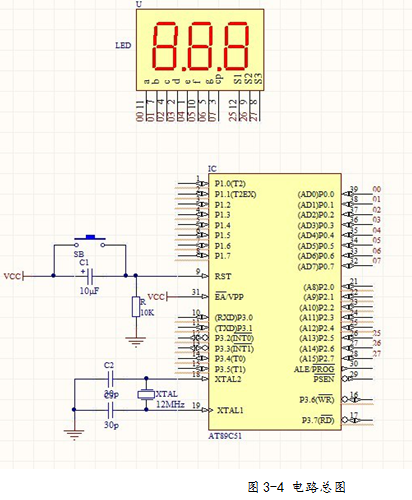Select the three-digit seven-segment LED display
Image resolution: width=412 pixels, height=500 pixels.
[200, 50]
